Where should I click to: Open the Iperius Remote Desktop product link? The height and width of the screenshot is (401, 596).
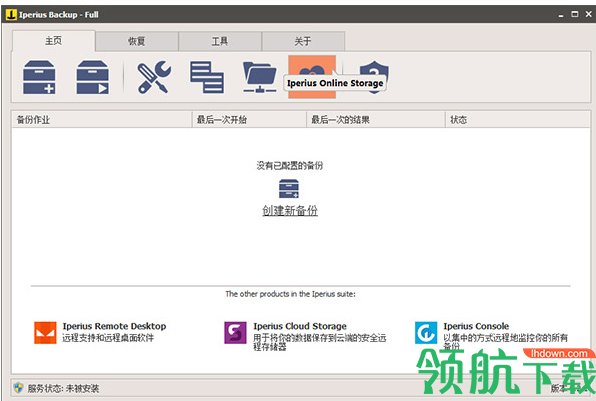click(114, 326)
